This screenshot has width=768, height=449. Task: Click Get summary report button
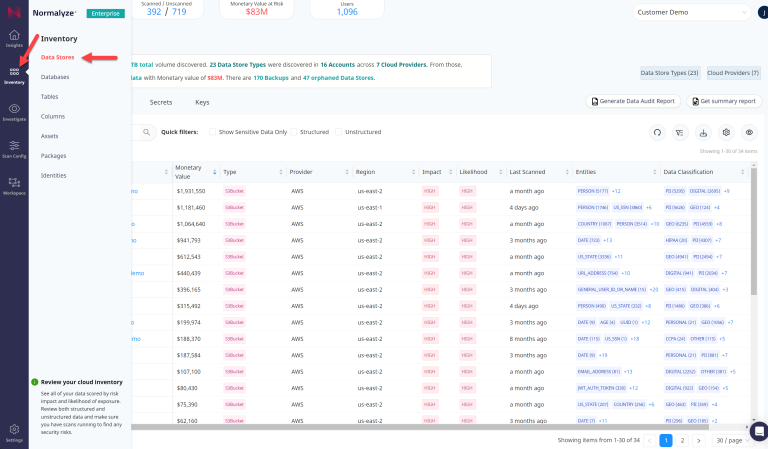coord(722,102)
